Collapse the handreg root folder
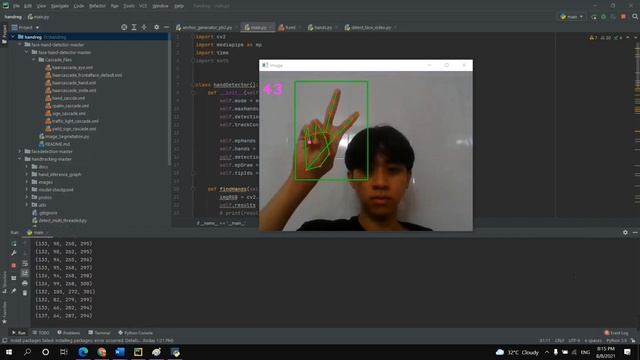640x360 pixels. [13, 37]
